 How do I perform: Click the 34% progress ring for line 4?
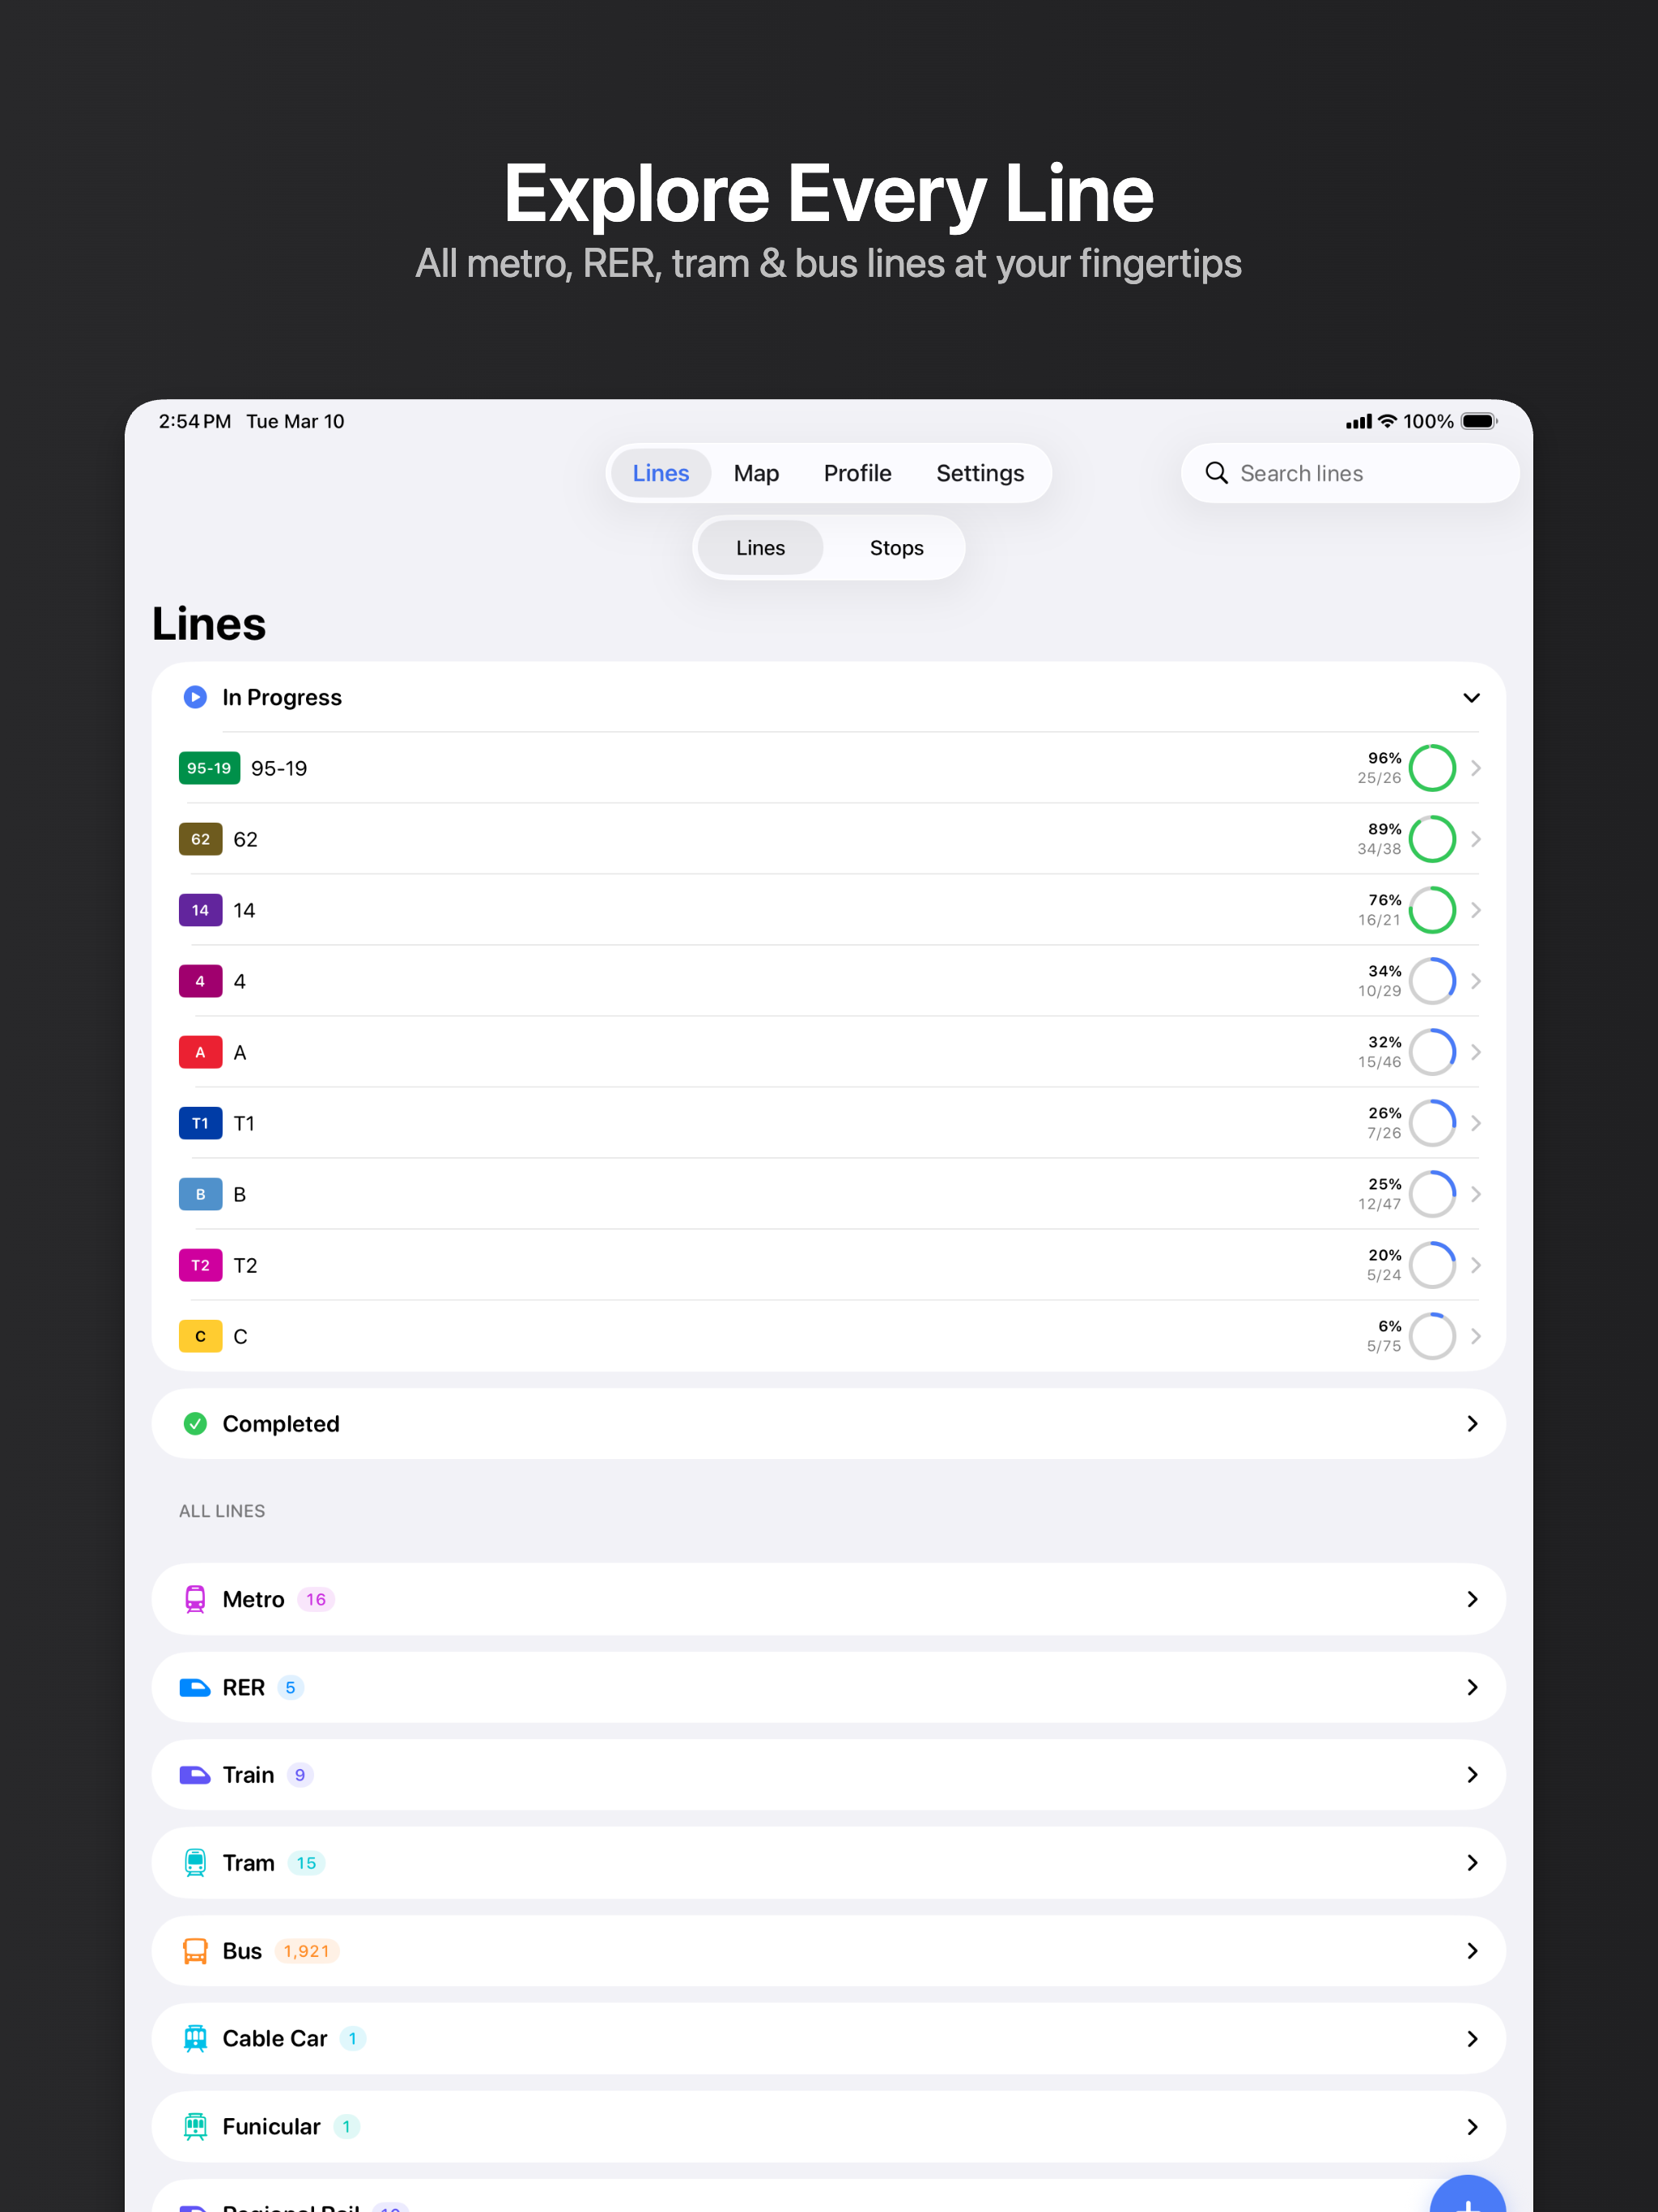point(1432,981)
